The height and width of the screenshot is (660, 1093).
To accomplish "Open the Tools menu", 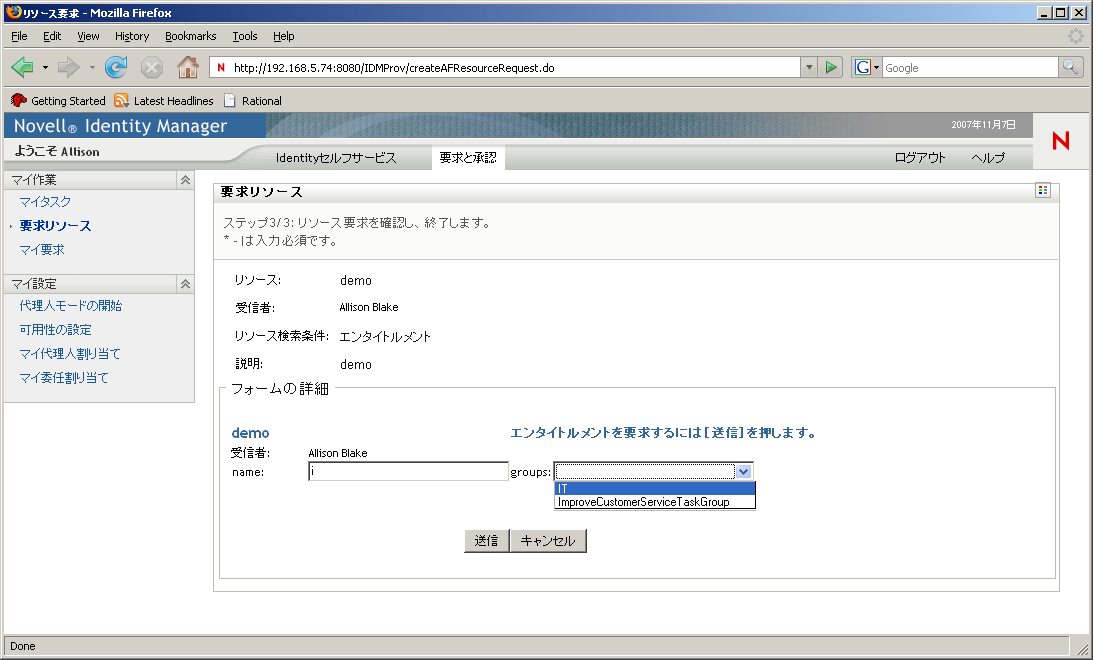I will [x=245, y=36].
